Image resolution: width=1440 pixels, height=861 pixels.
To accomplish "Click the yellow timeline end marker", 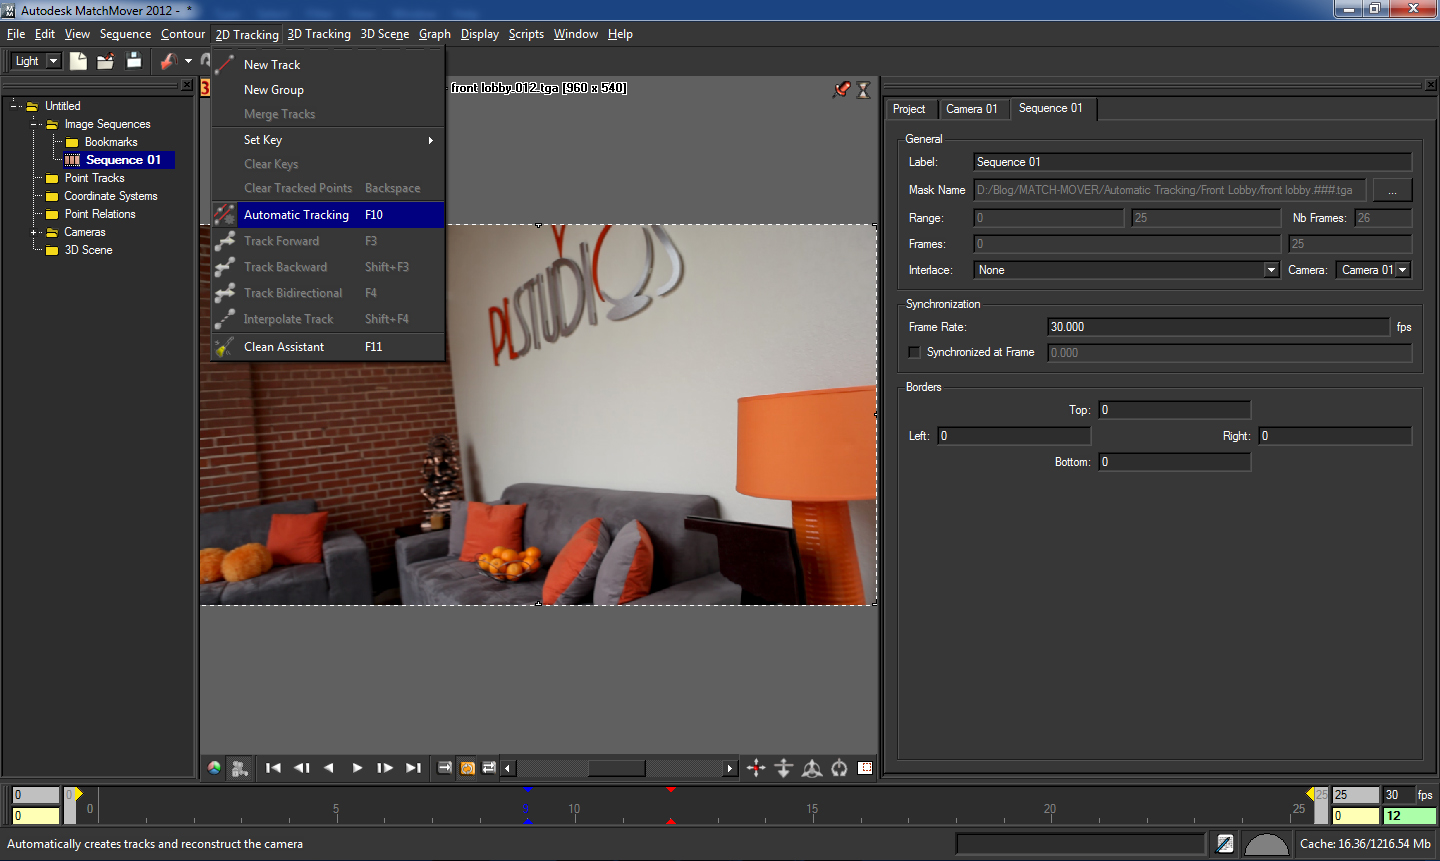I will [x=1311, y=794].
